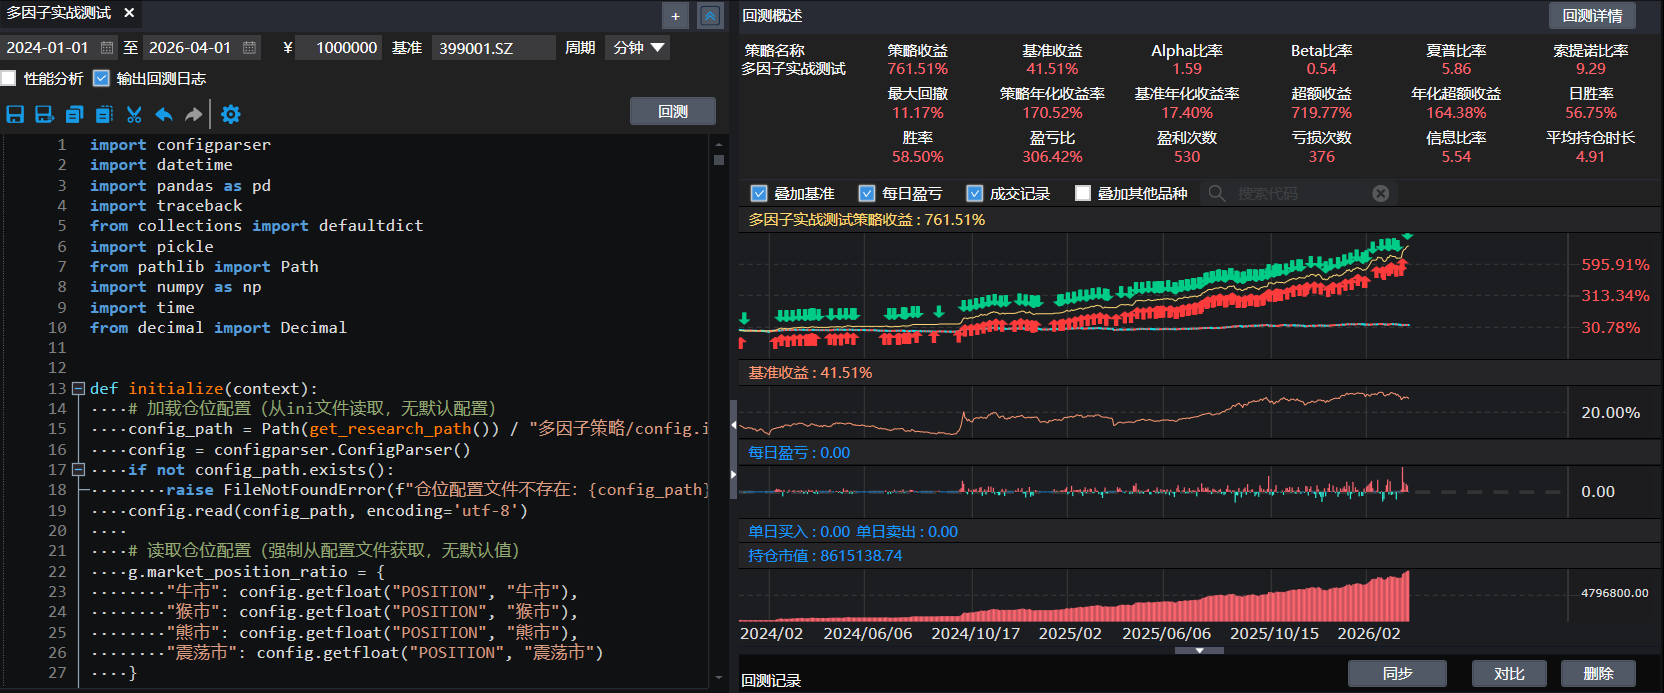Toggle the 叠加基准 overlay checkbox
The width and height of the screenshot is (1664, 693).
coord(759,193)
